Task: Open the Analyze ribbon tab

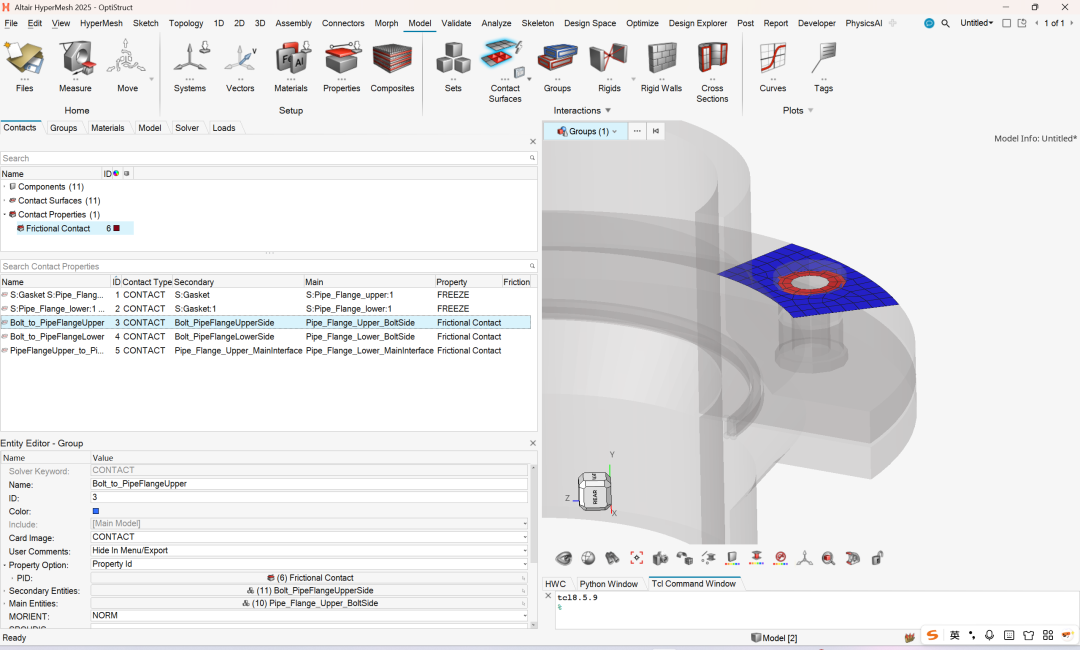Action: coord(496,23)
